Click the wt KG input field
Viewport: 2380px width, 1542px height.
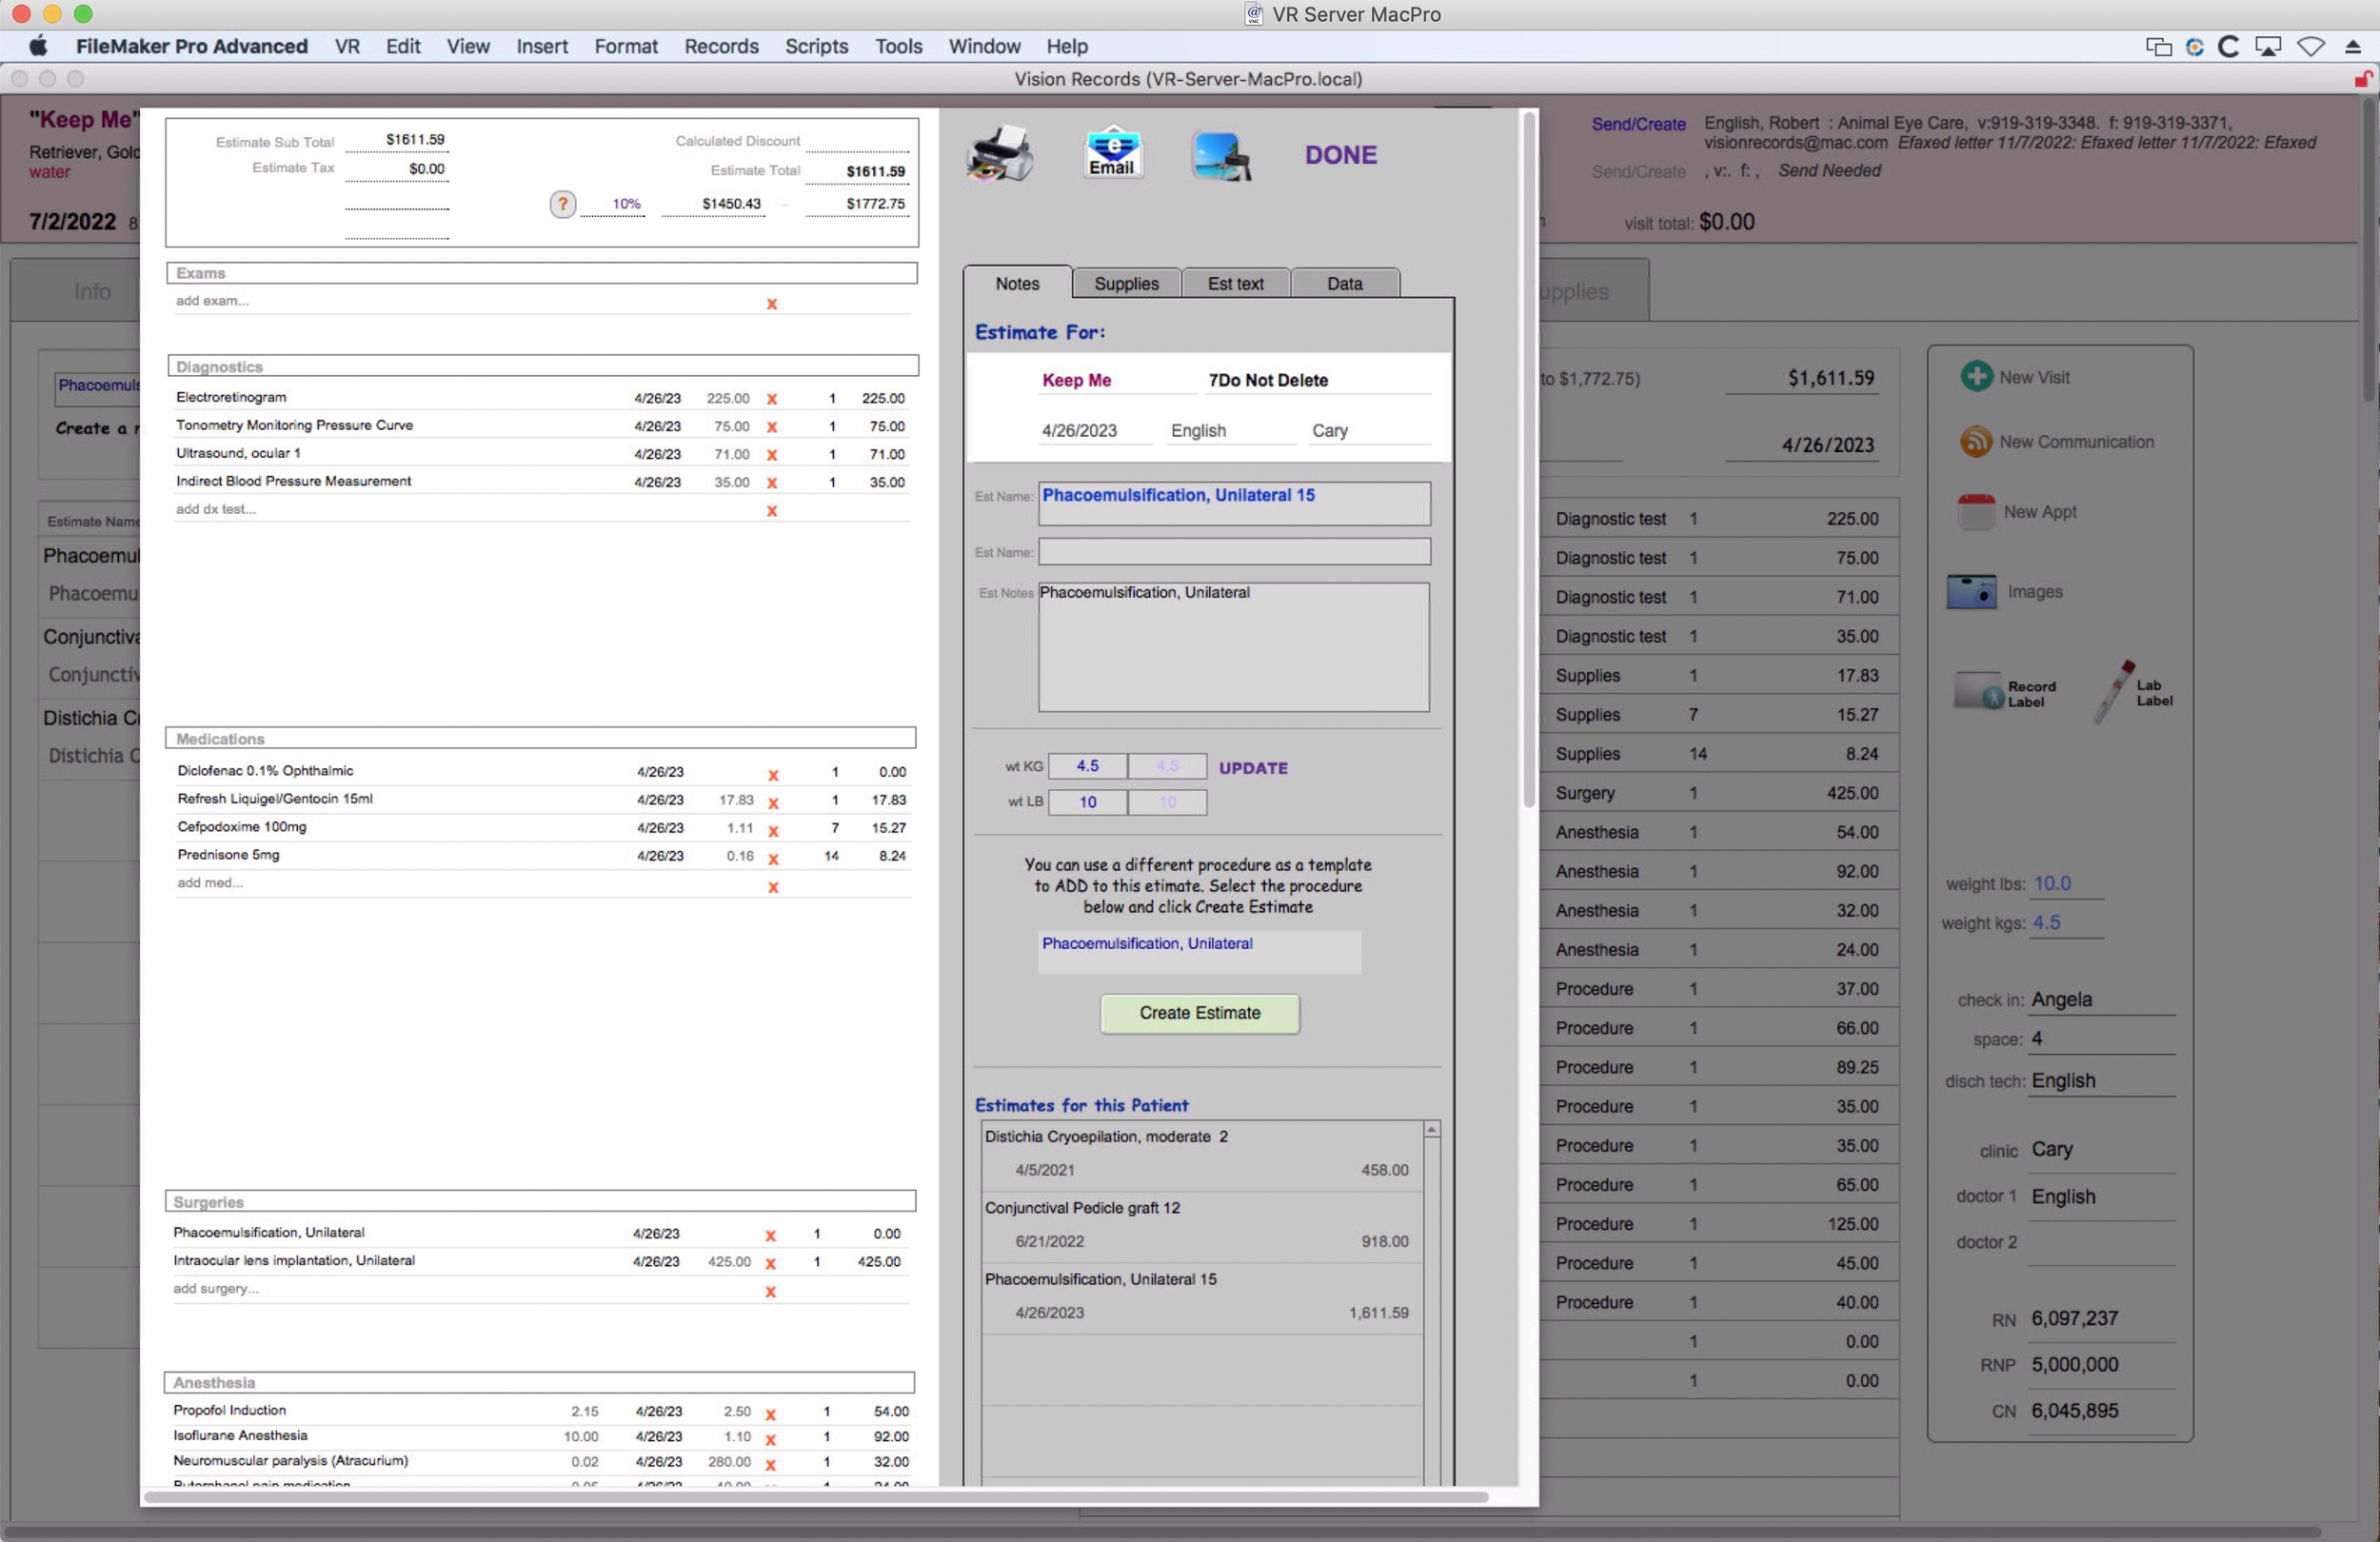[x=1086, y=766]
